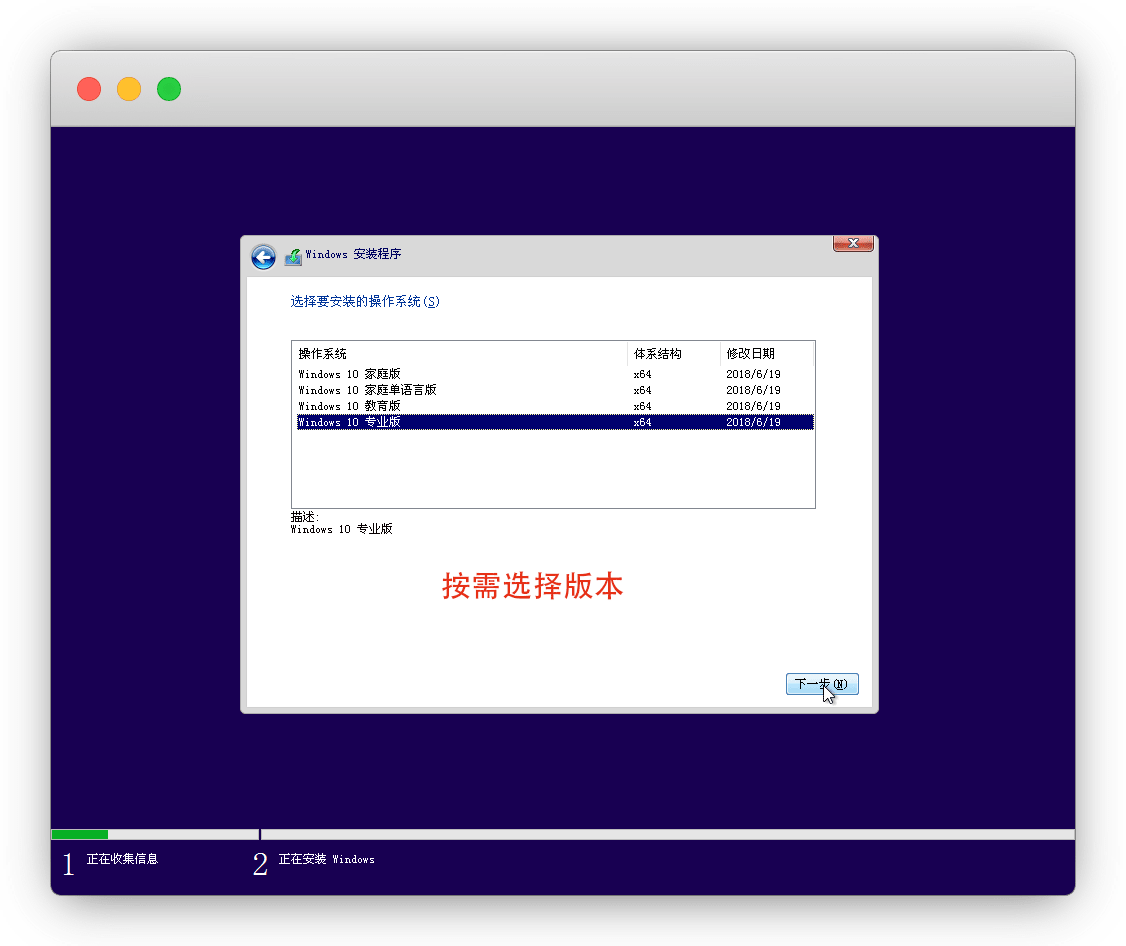This screenshot has height=946, width=1126.
Task: Click the 选择要安装的操作系统(S) label
Action: (x=364, y=301)
